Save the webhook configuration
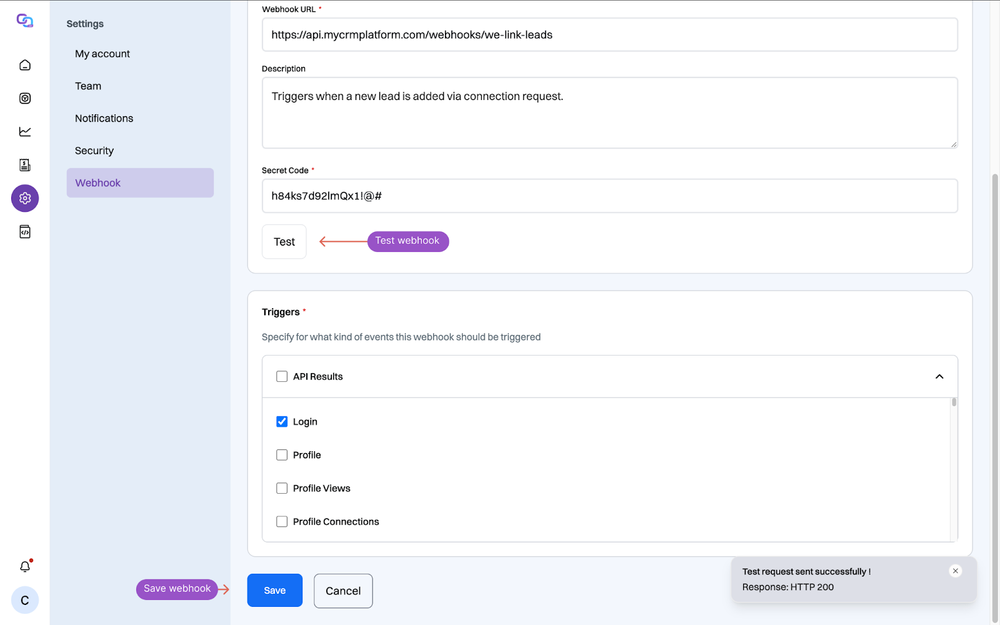 [274, 590]
